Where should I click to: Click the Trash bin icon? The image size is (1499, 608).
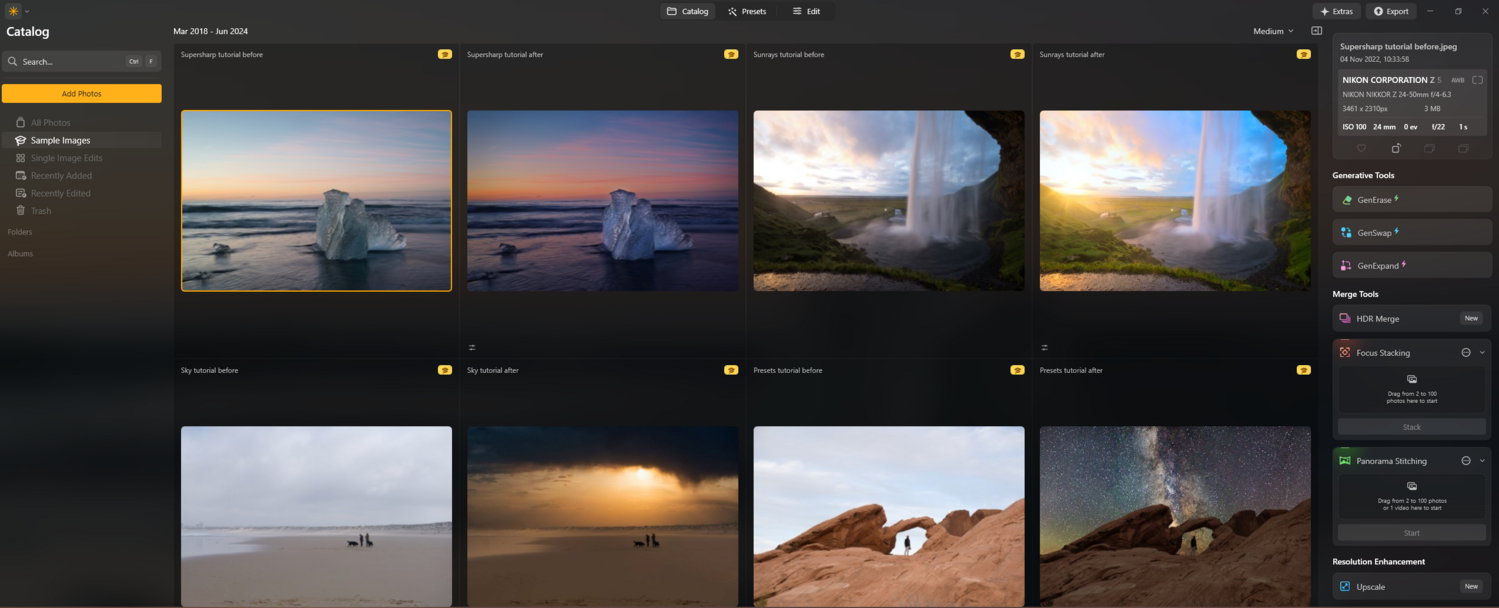pos(20,211)
